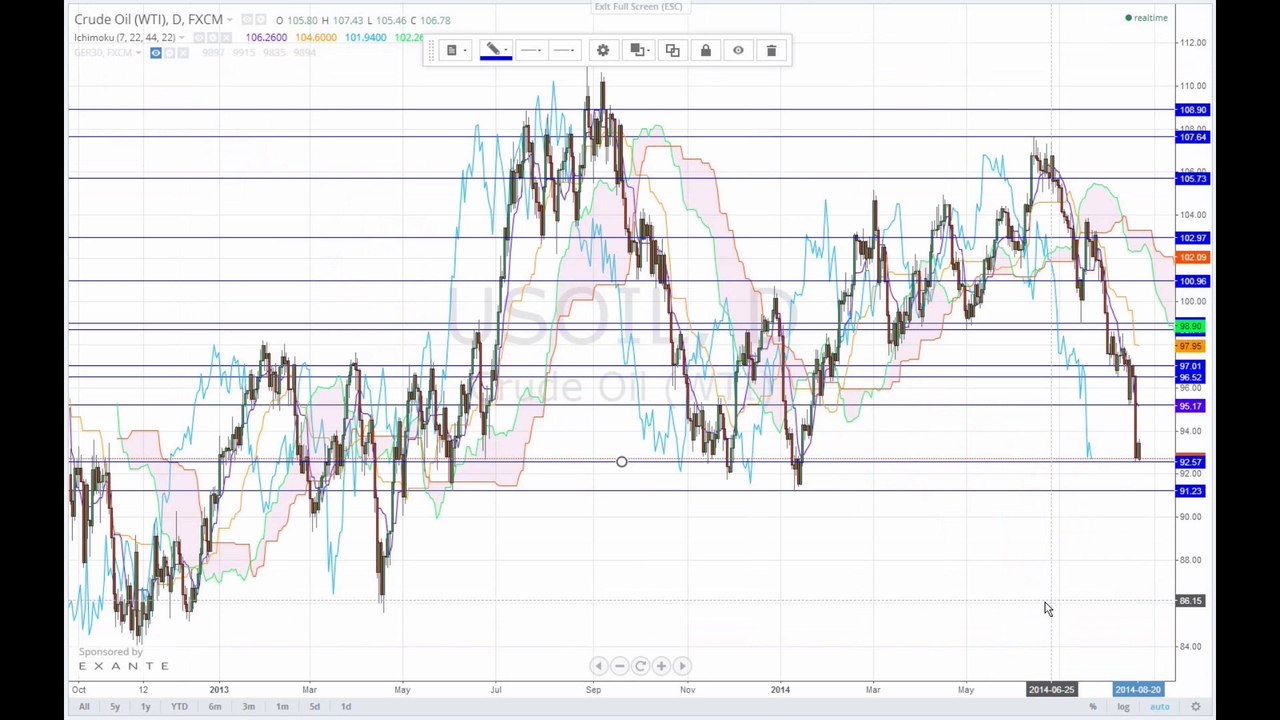Select the 5y time range
Image resolution: width=1280 pixels, height=720 pixels.
tap(115, 707)
